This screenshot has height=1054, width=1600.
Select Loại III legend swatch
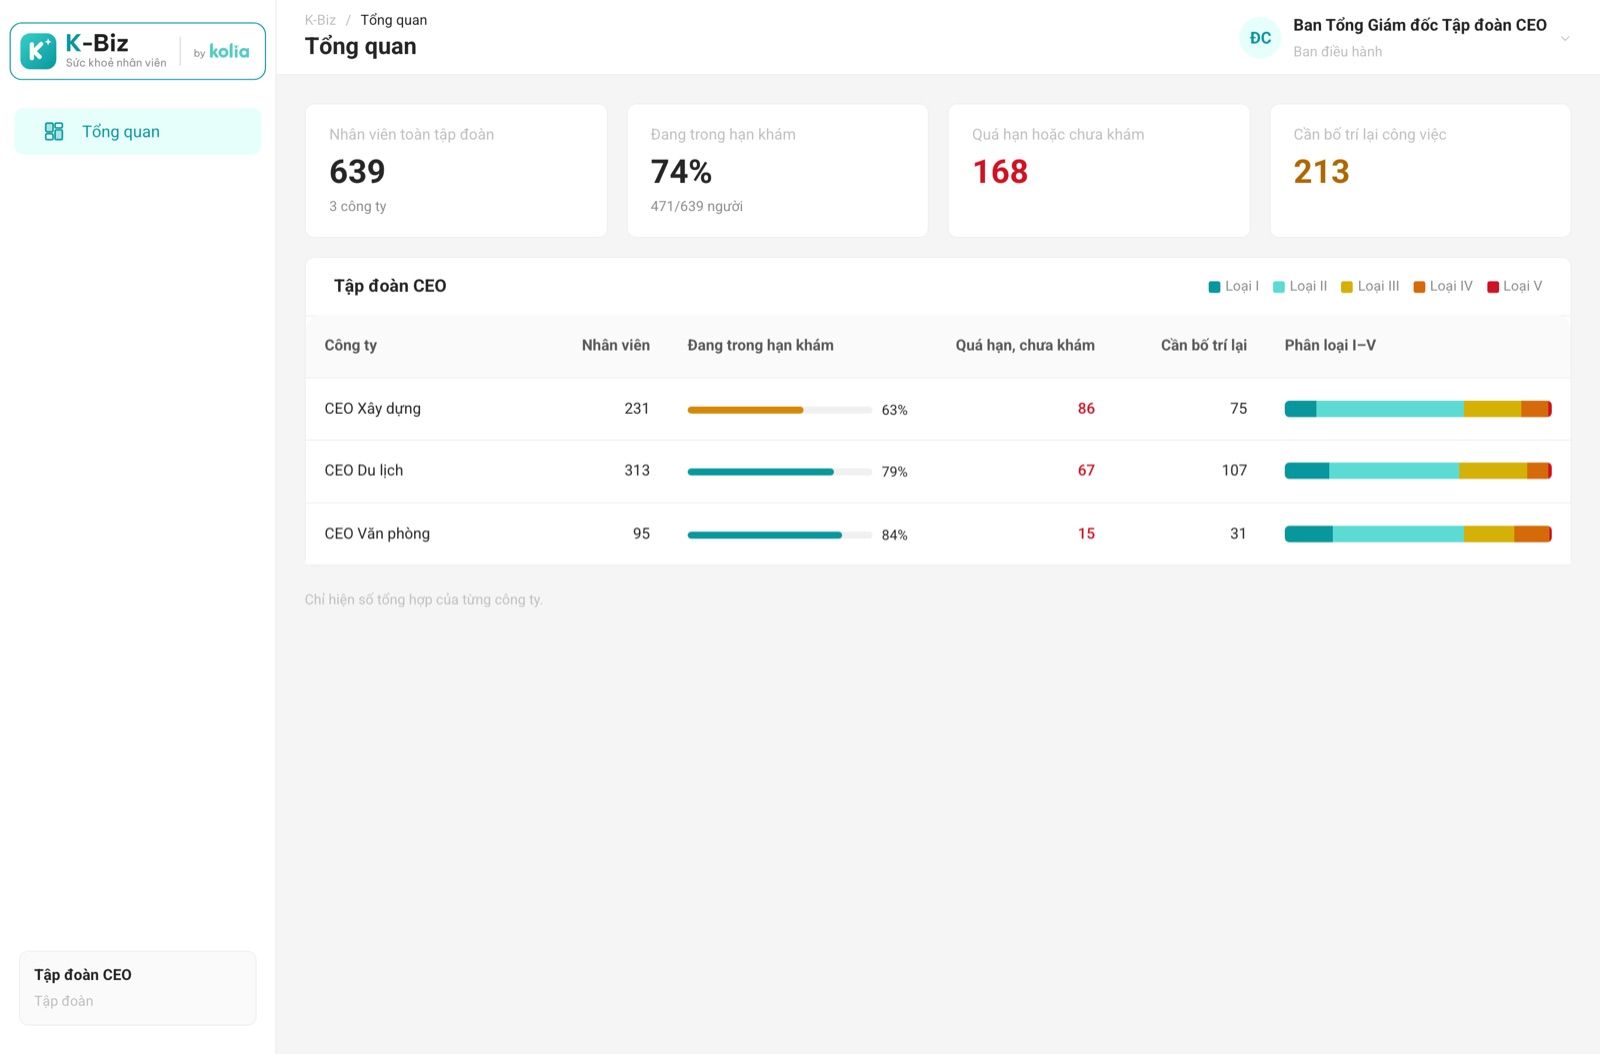(1346, 287)
